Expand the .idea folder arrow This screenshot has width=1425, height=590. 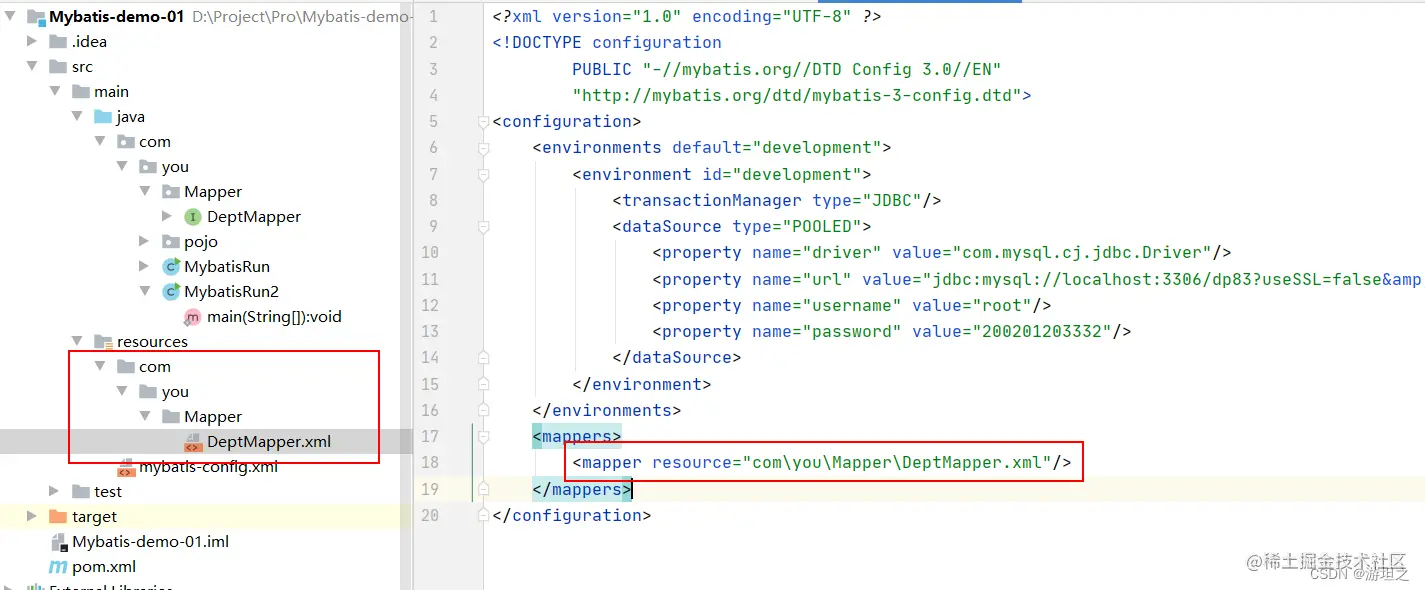[32, 41]
